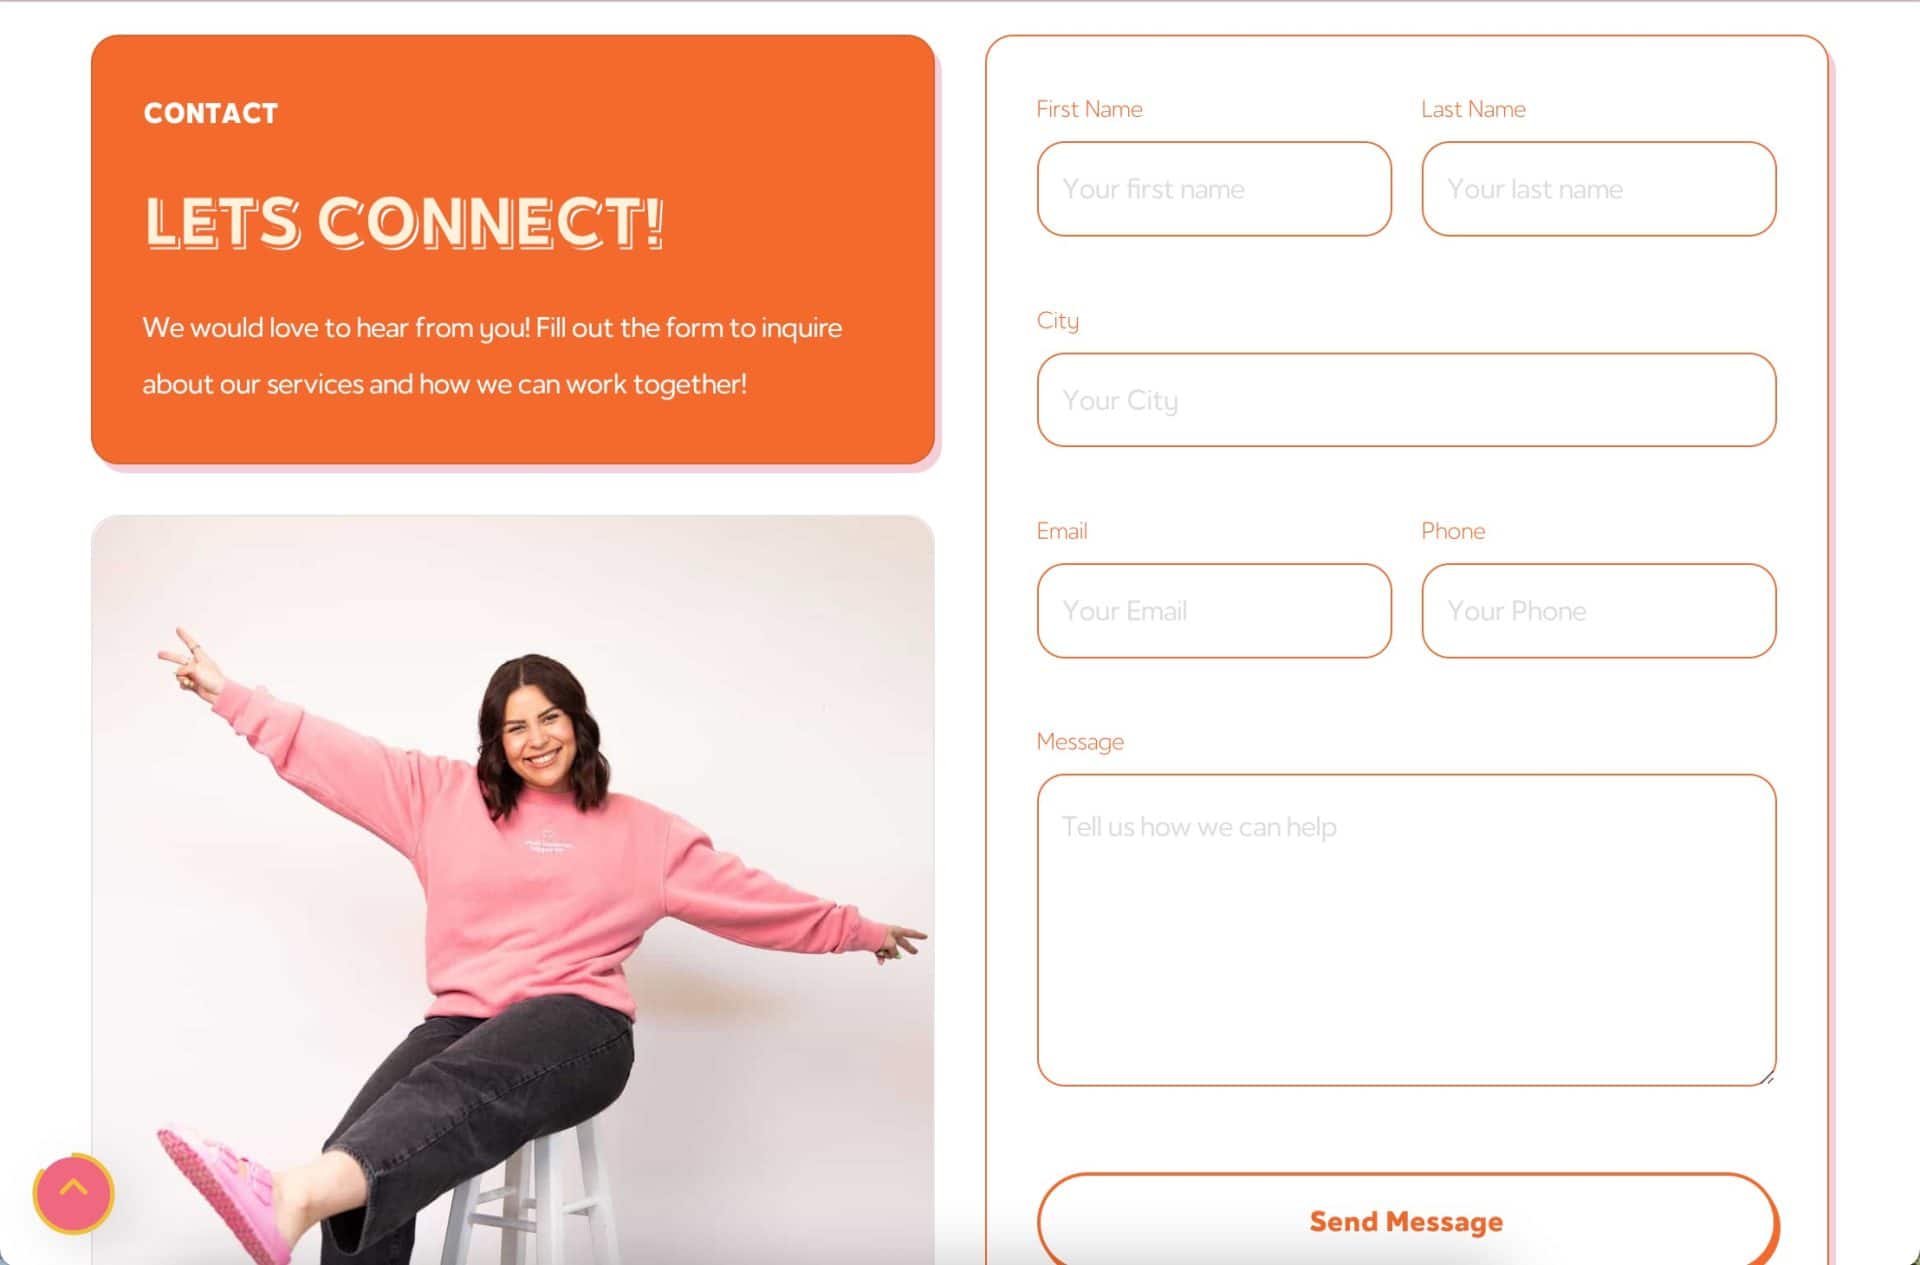Submit form with Send Message button
Image resolution: width=1920 pixels, height=1265 pixels.
tap(1406, 1221)
